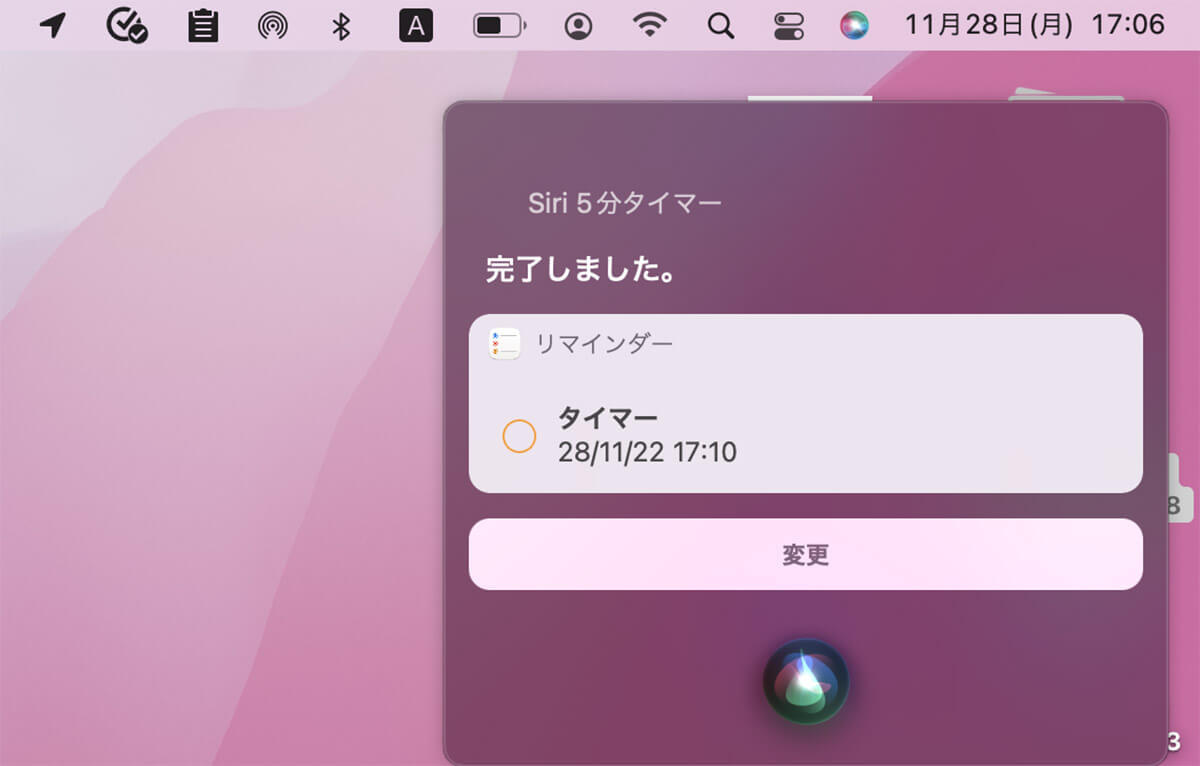The width and height of the screenshot is (1200, 766).
Task: Open Control Center icon
Action: click(789, 25)
